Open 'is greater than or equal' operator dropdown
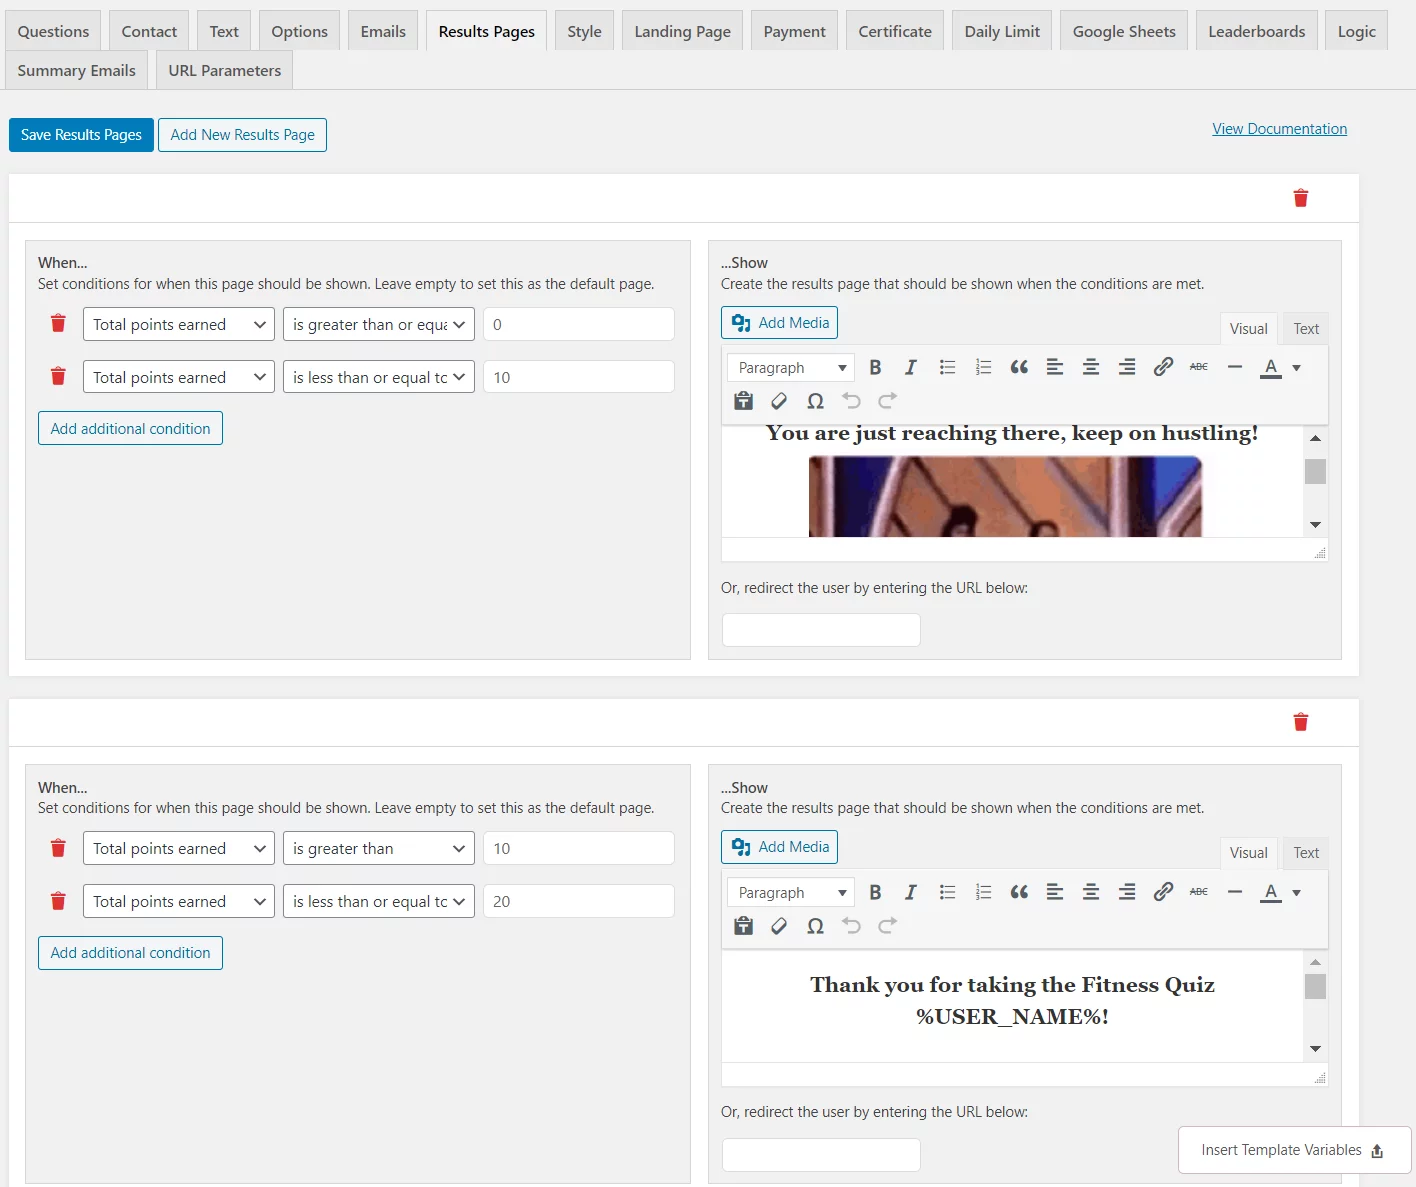Image resolution: width=1416 pixels, height=1187 pixels. coord(378,324)
